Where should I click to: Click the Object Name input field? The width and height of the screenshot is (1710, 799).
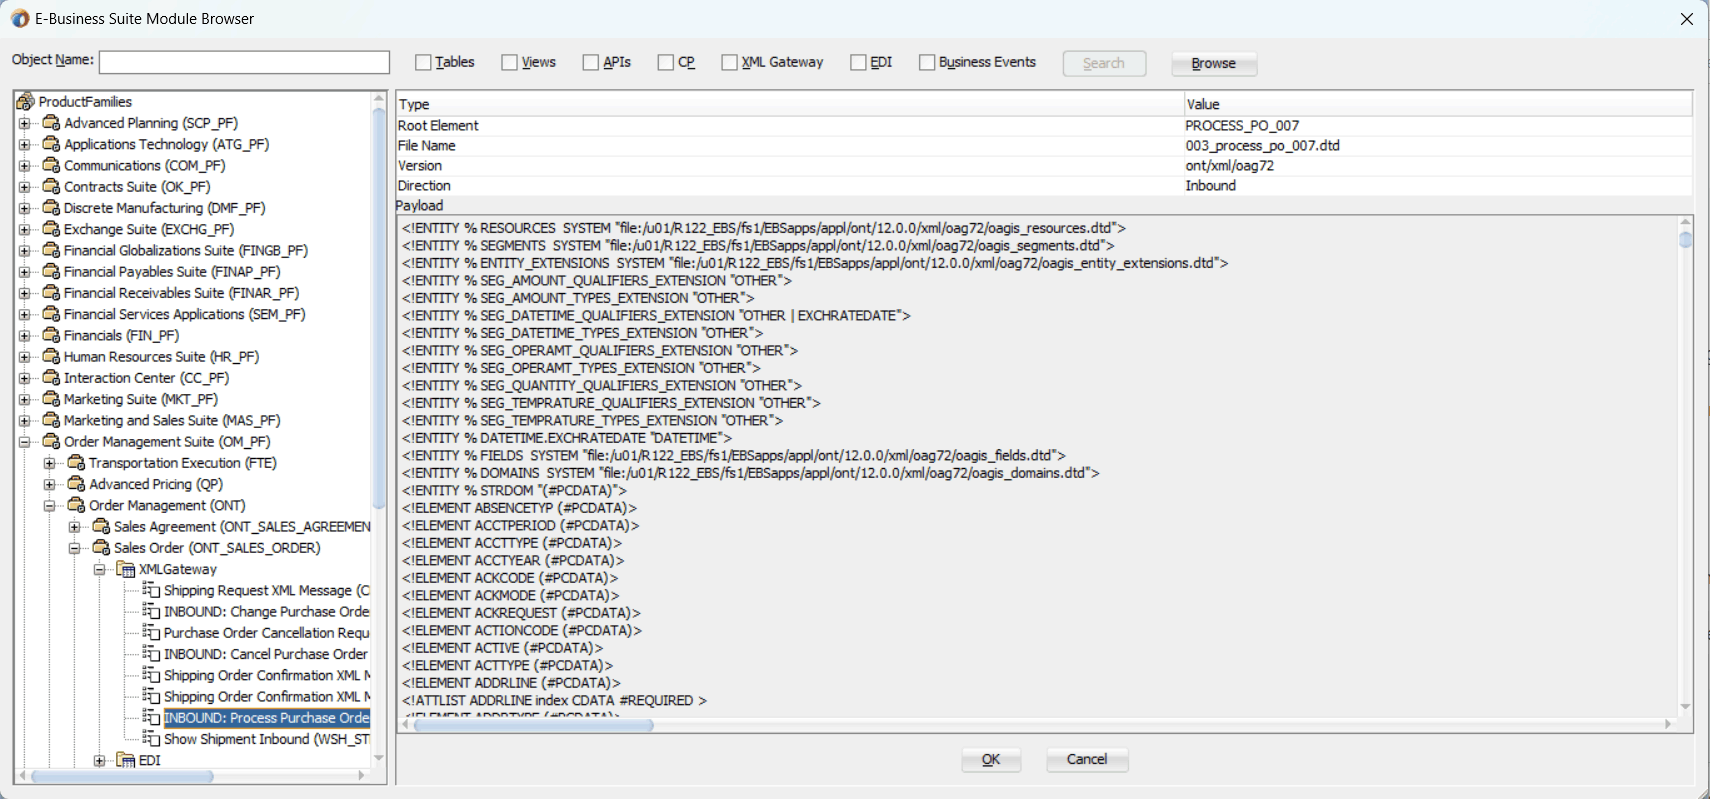[244, 62]
